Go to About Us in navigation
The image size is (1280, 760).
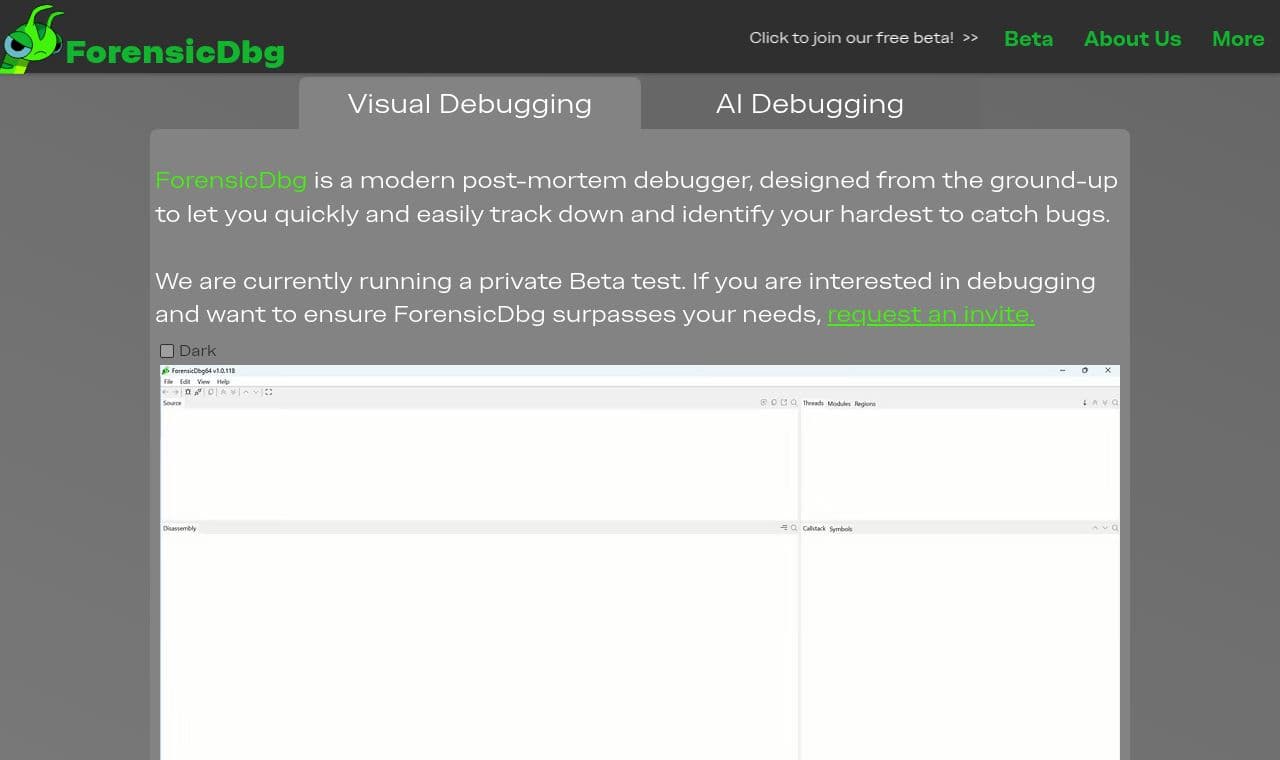point(1132,39)
